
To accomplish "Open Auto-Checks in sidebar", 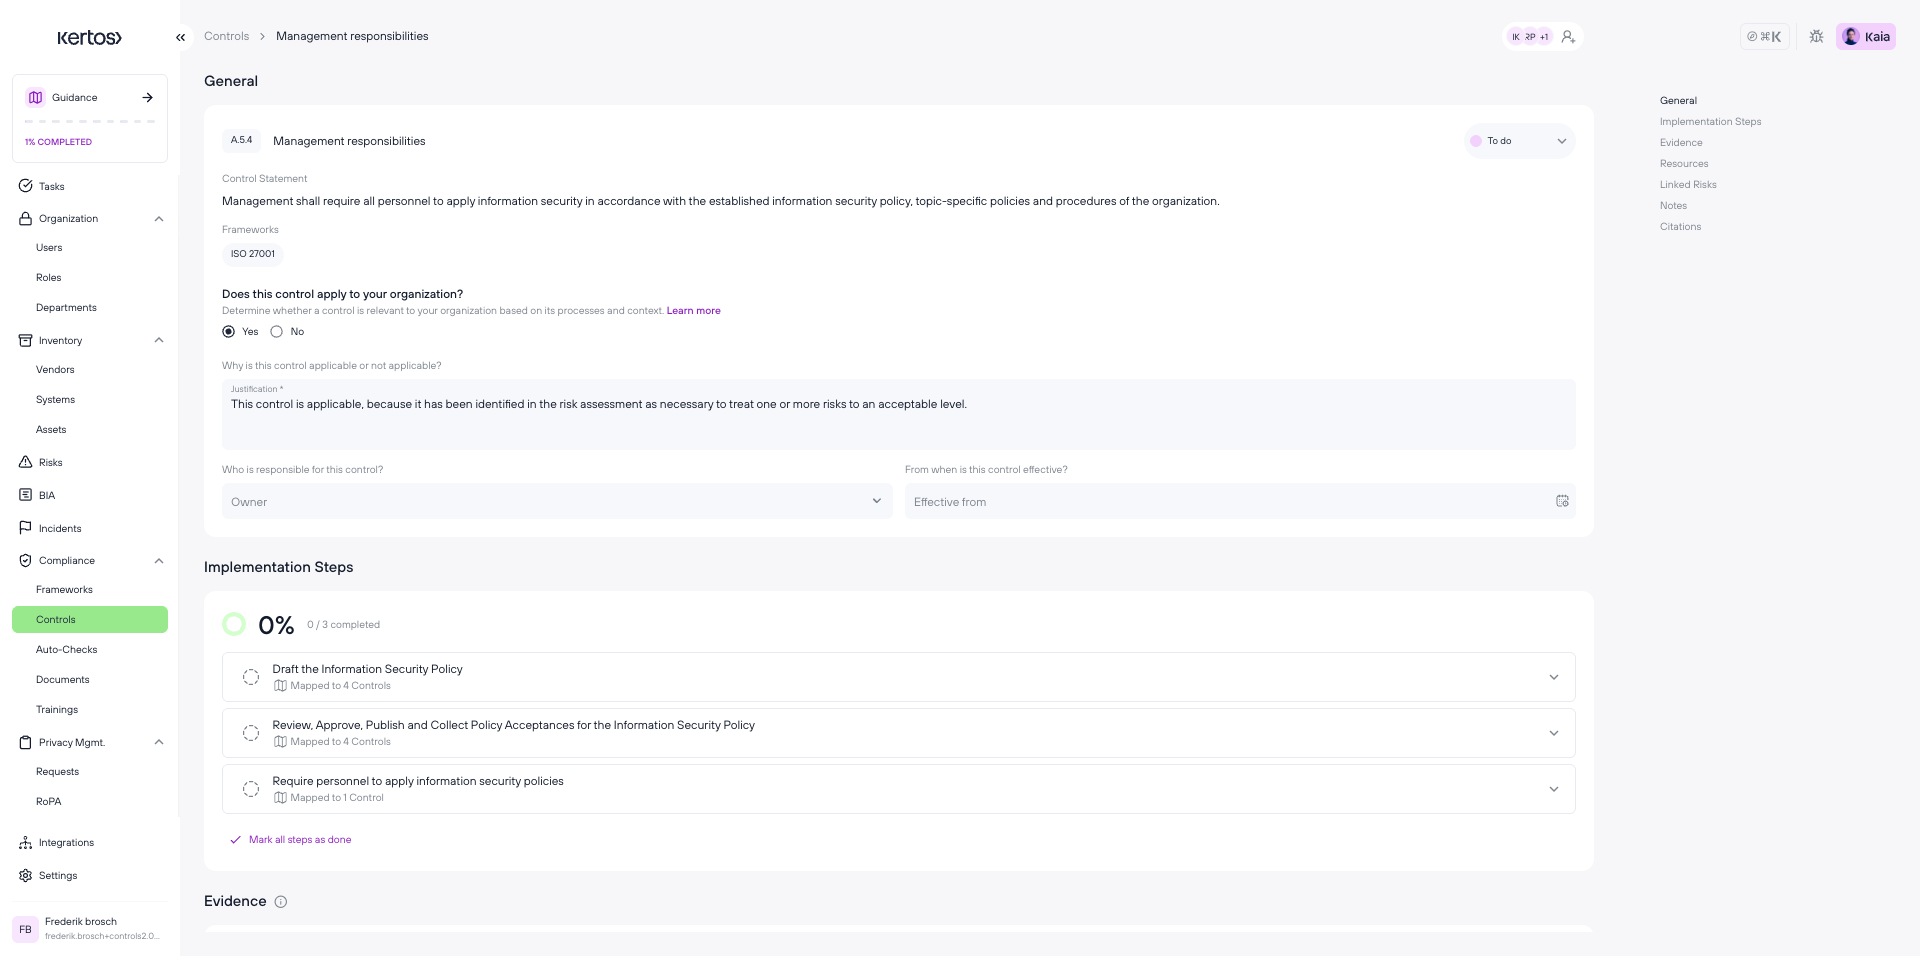I will pos(67,650).
